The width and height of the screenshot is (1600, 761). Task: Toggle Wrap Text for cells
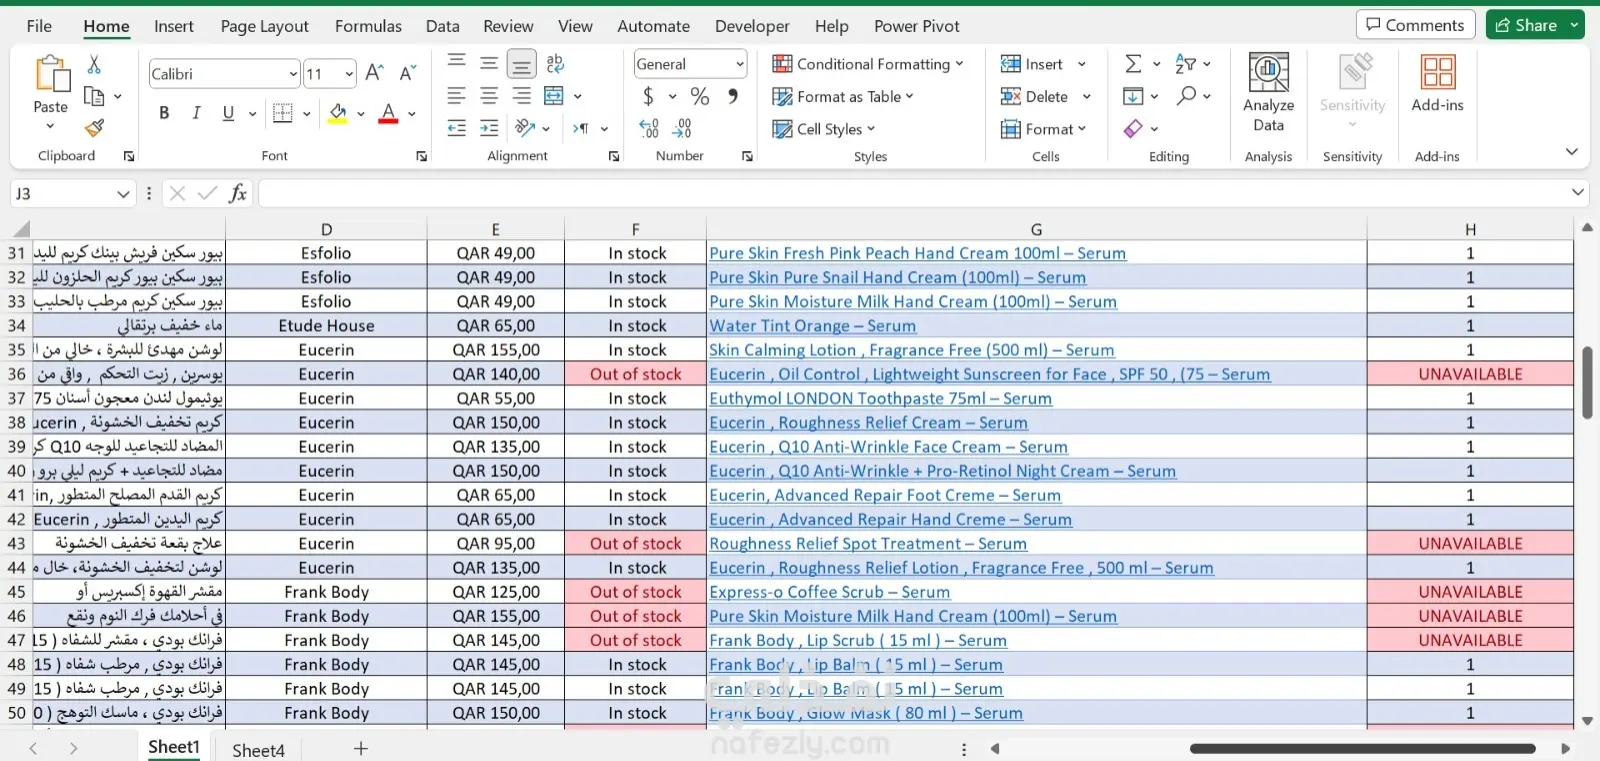(x=555, y=64)
